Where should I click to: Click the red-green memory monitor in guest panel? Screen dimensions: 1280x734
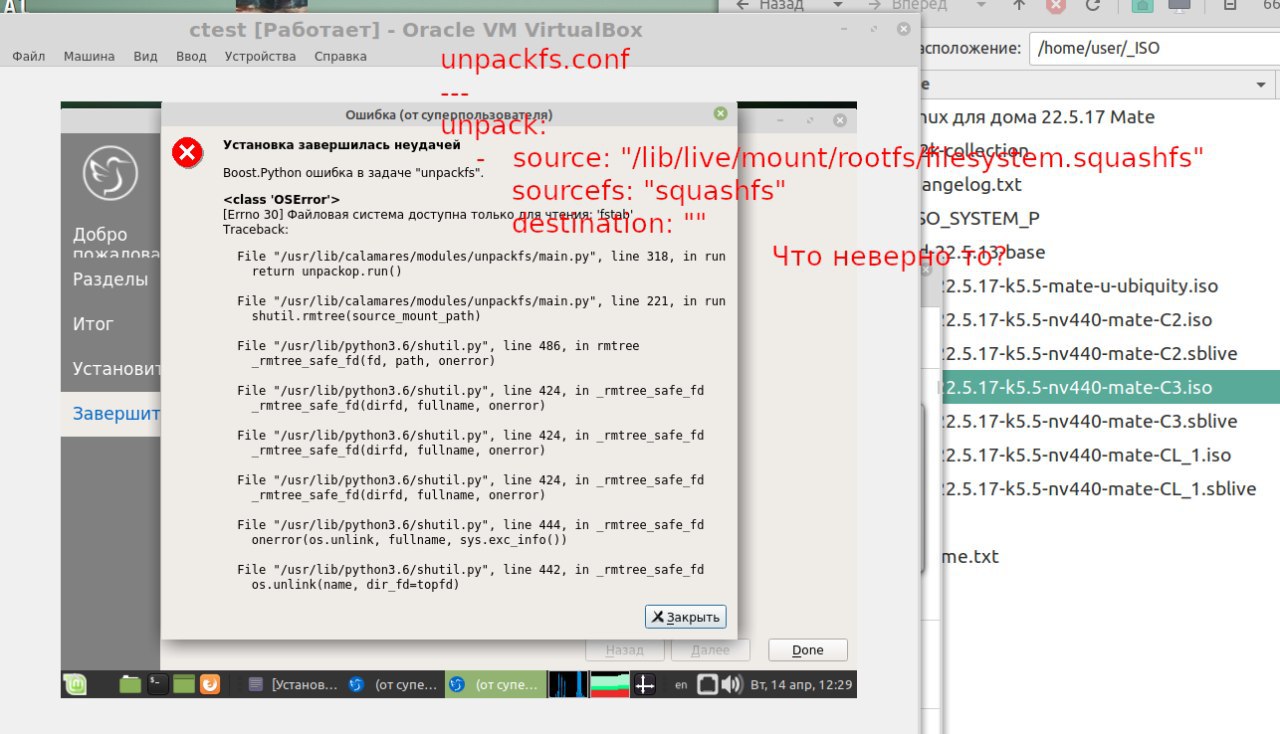tap(609, 685)
